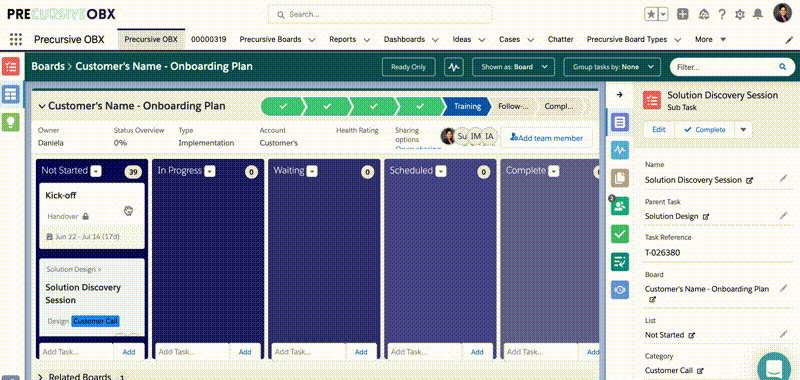This screenshot has height=380, width=800.
Task: Expand the Related Boards section
Action: (41, 376)
